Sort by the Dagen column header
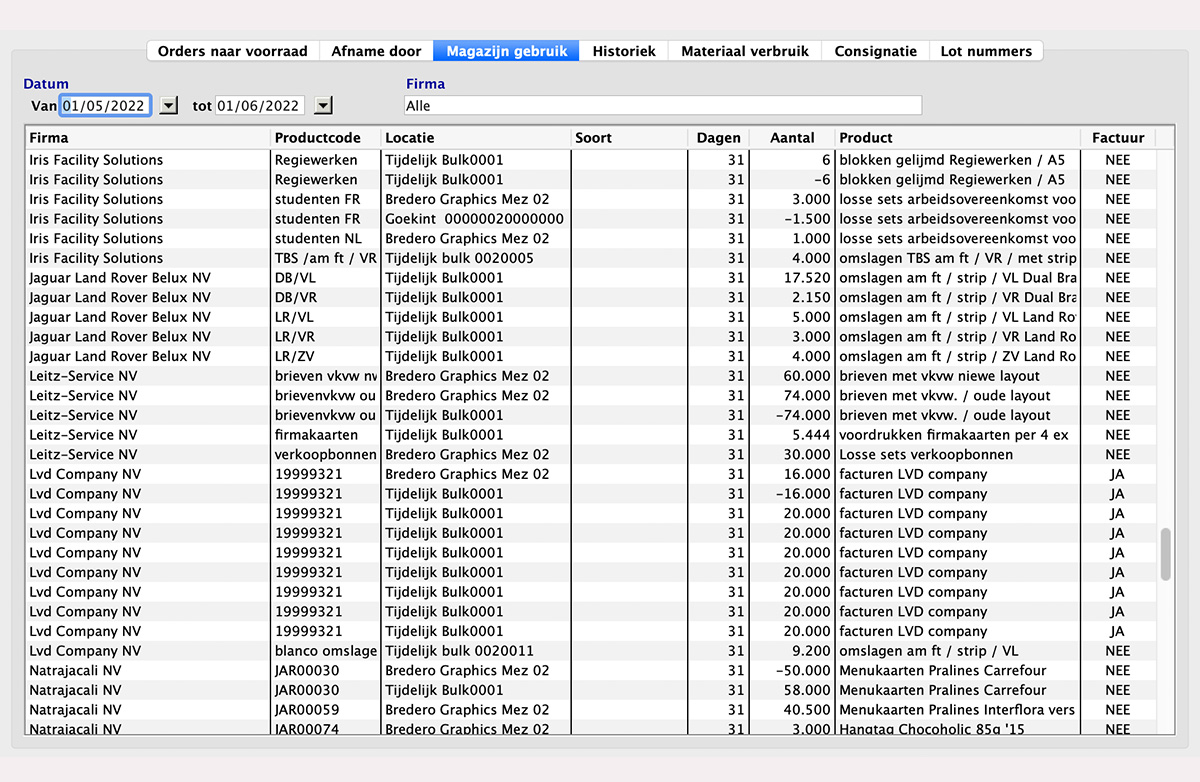This screenshot has width=1200, height=782. point(718,138)
